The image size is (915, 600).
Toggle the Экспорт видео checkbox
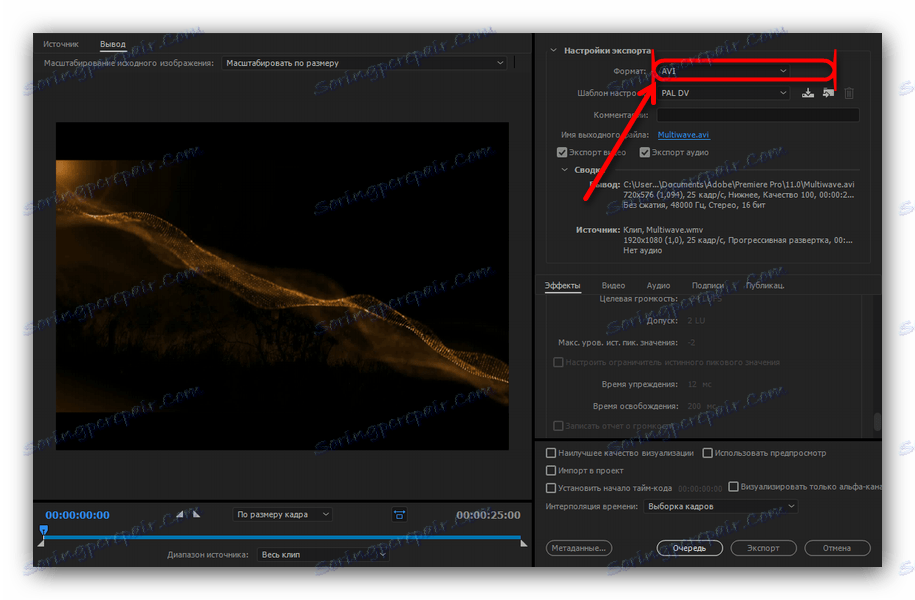pyautogui.click(x=562, y=152)
